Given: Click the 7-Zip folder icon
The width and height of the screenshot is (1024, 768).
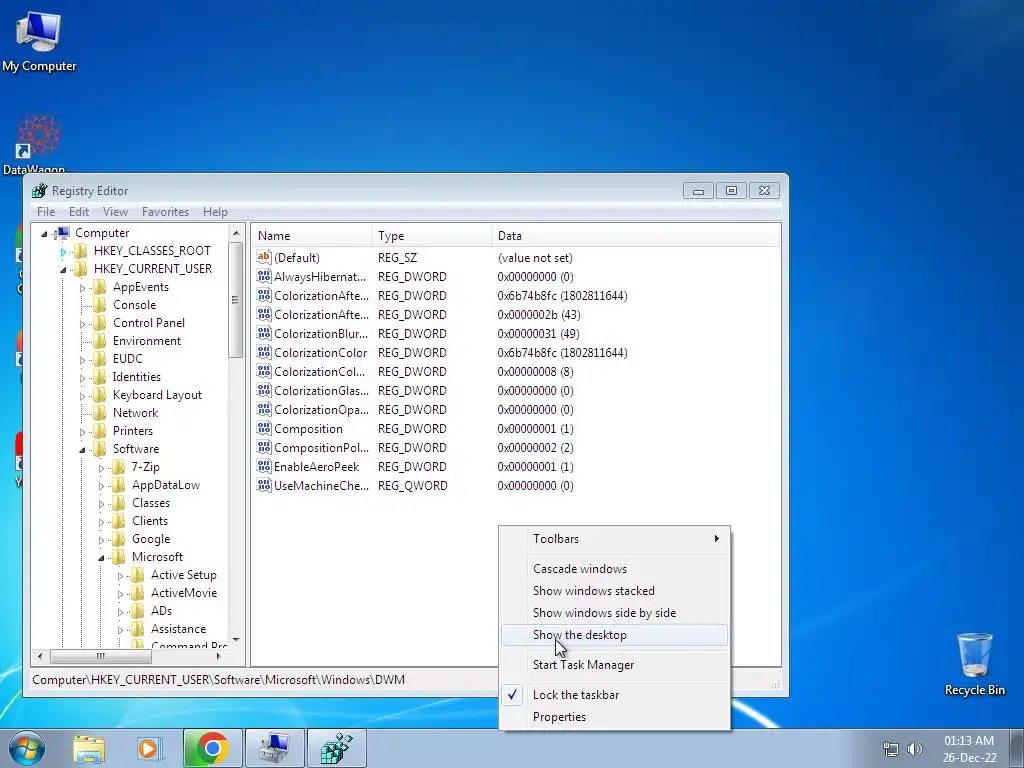Looking at the screenshot, I should (118, 467).
